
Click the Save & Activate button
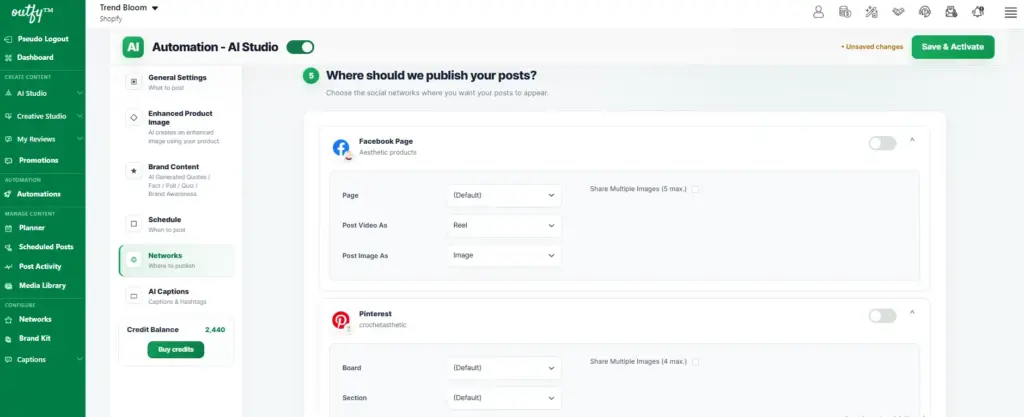953,47
